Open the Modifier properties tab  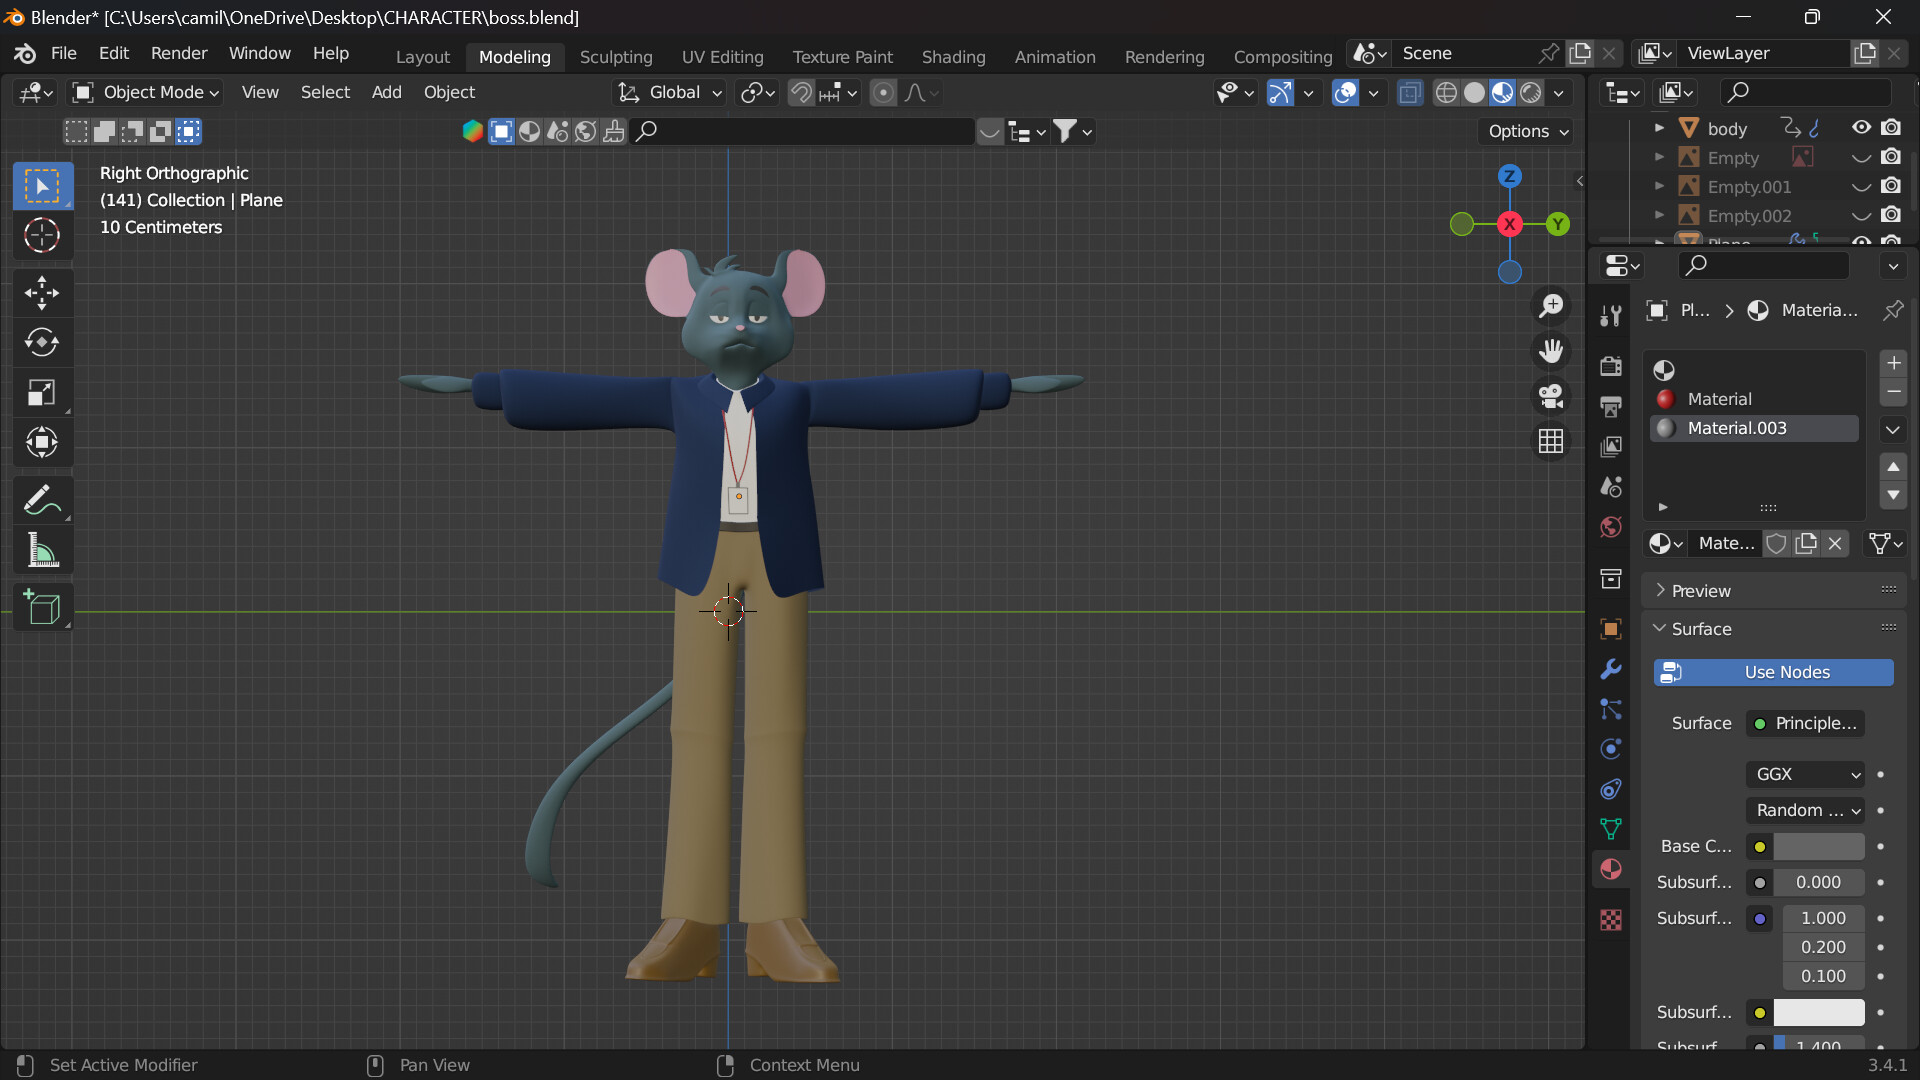[1611, 668]
